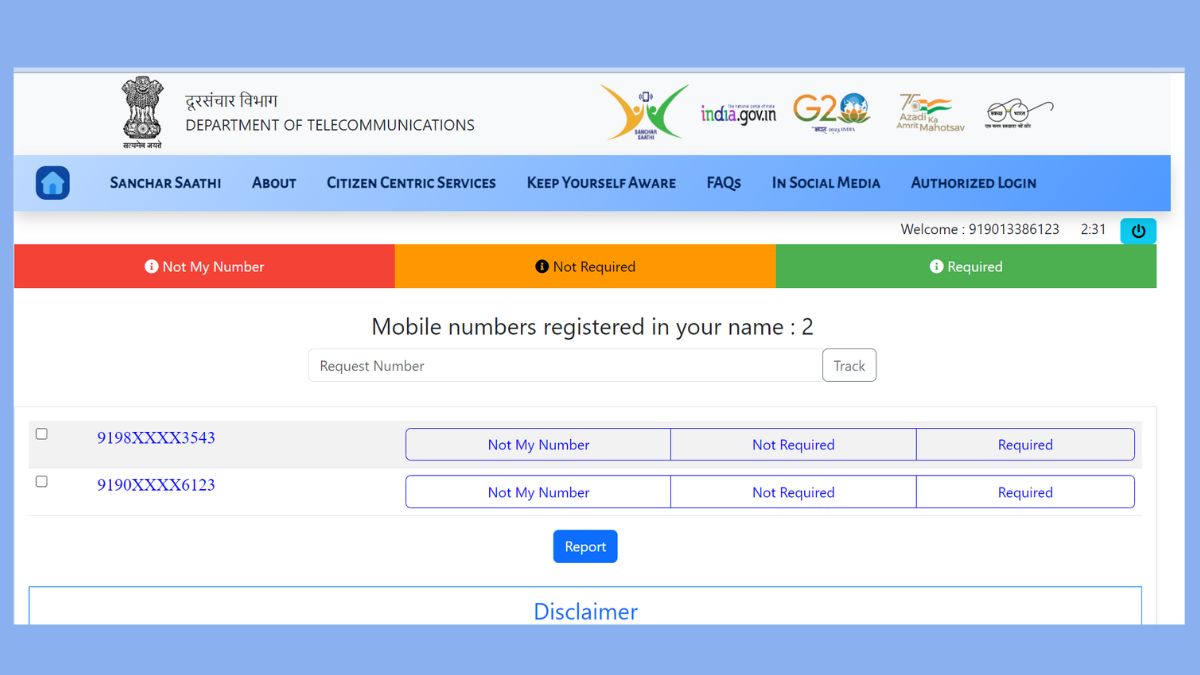Click the Sanchar Saathi logo
This screenshot has width=1200, height=675.
click(x=645, y=112)
